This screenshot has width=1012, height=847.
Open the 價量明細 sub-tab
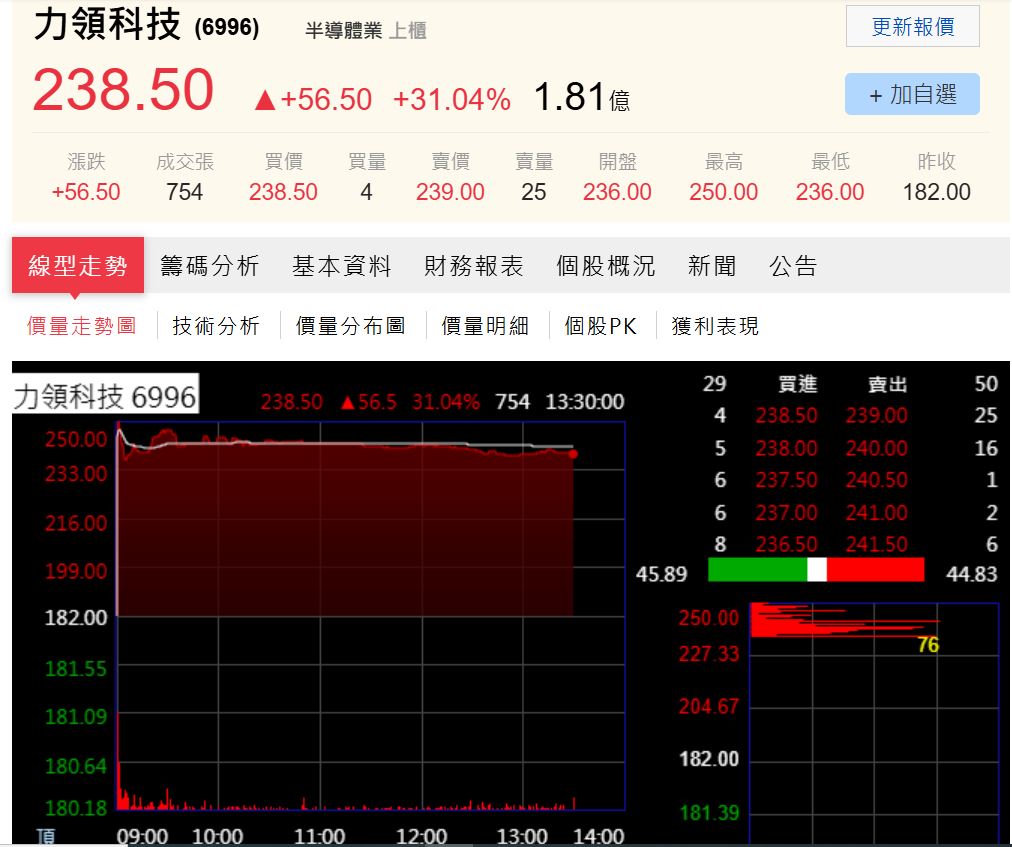485,325
